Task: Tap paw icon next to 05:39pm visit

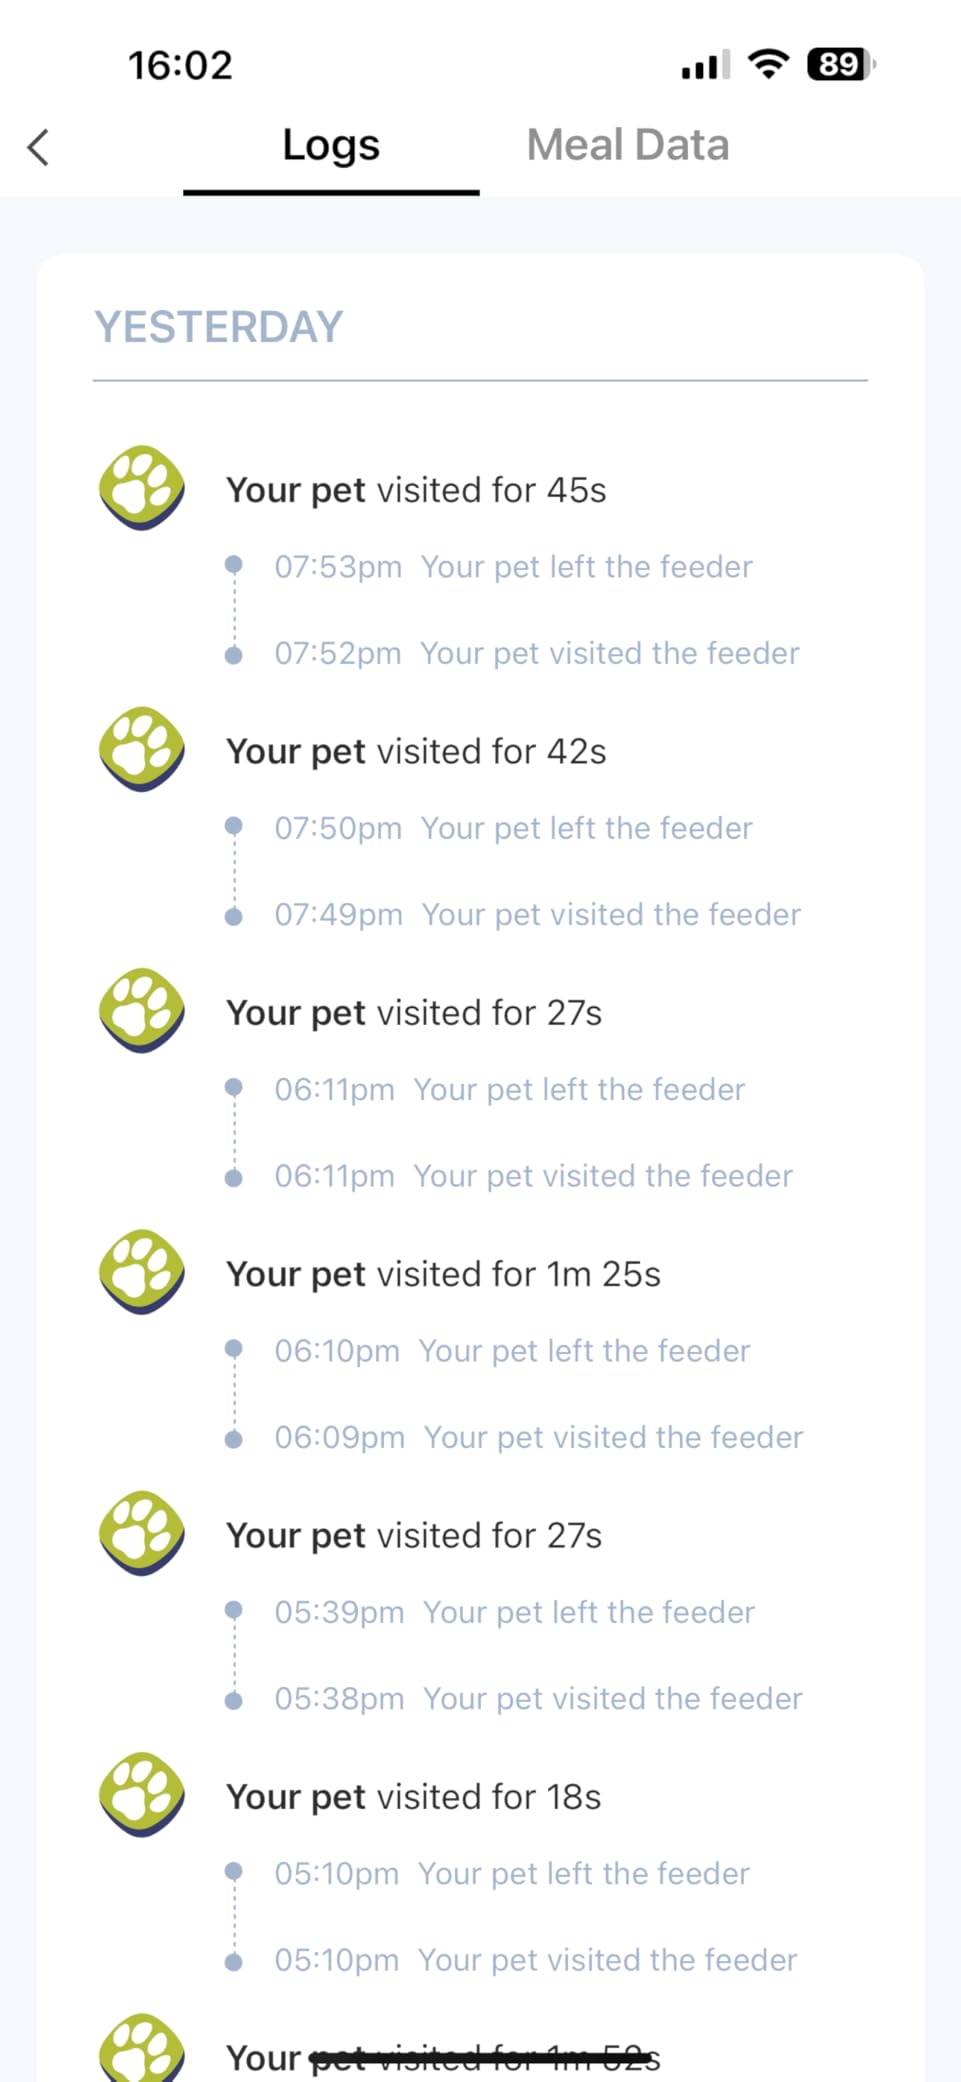Action: tap(142, 1533)
